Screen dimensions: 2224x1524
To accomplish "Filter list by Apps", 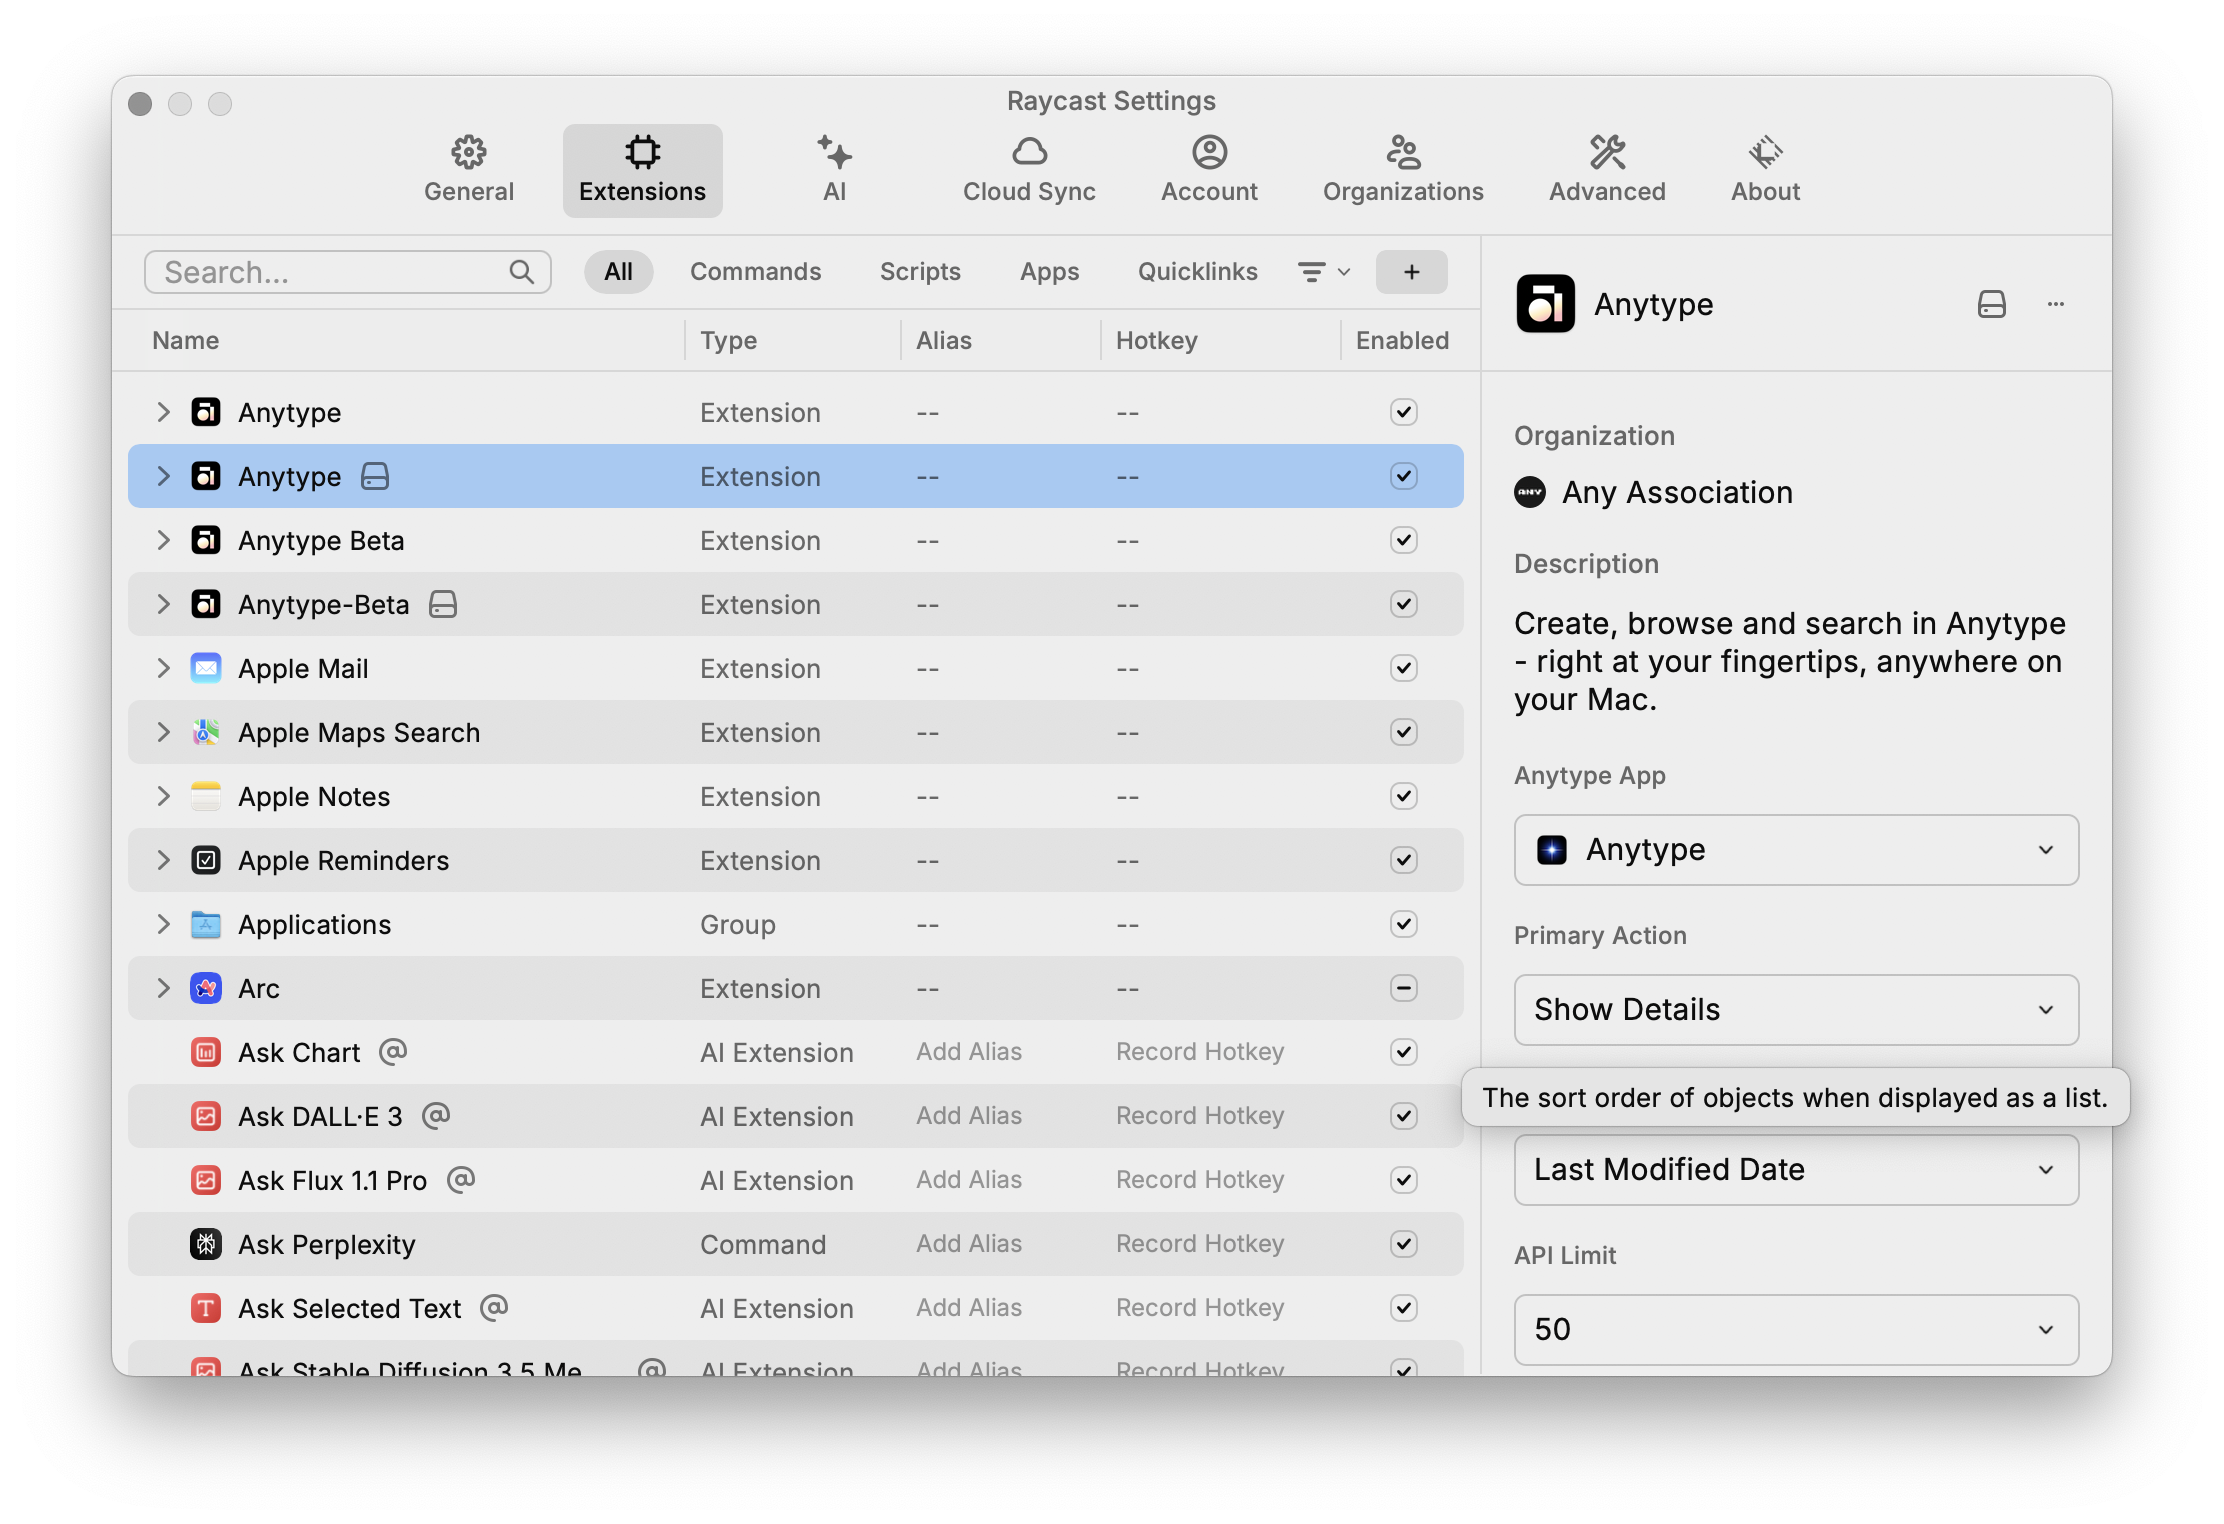I will tap(1049, 272).
